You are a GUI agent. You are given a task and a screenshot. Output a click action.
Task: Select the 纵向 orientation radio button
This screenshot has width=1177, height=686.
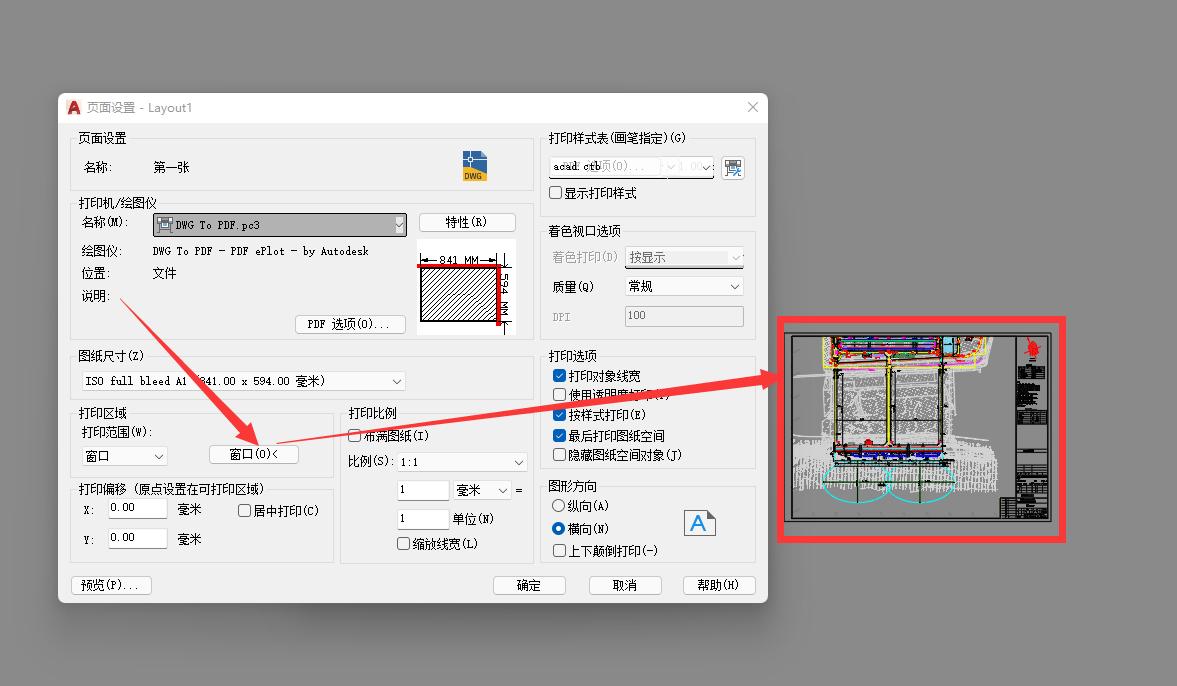[558, 505]
